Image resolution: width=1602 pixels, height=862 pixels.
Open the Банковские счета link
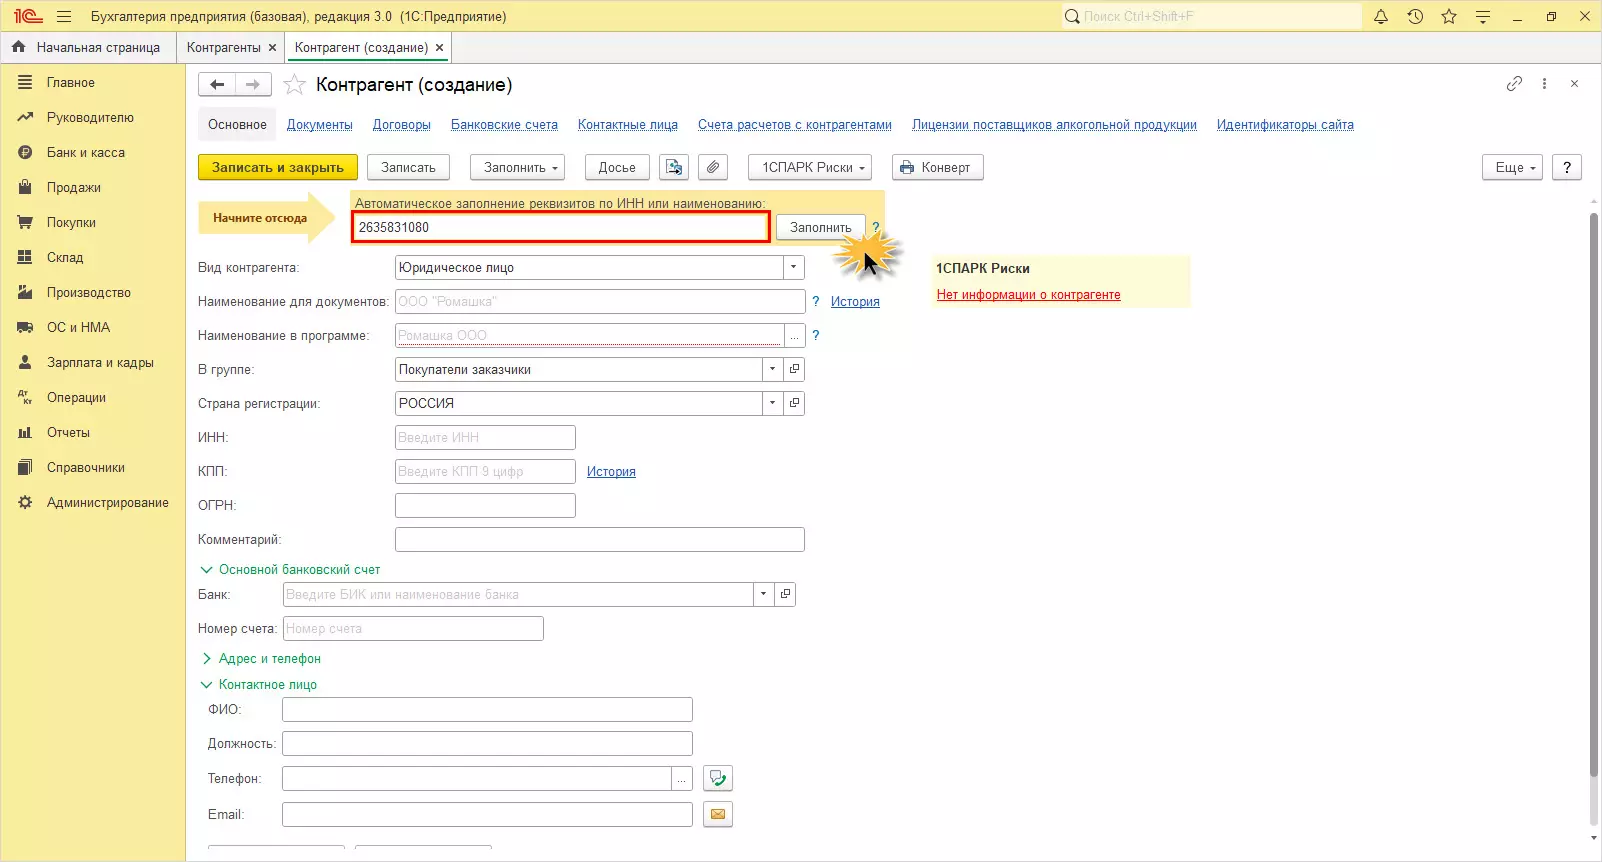tap(504, 125)
